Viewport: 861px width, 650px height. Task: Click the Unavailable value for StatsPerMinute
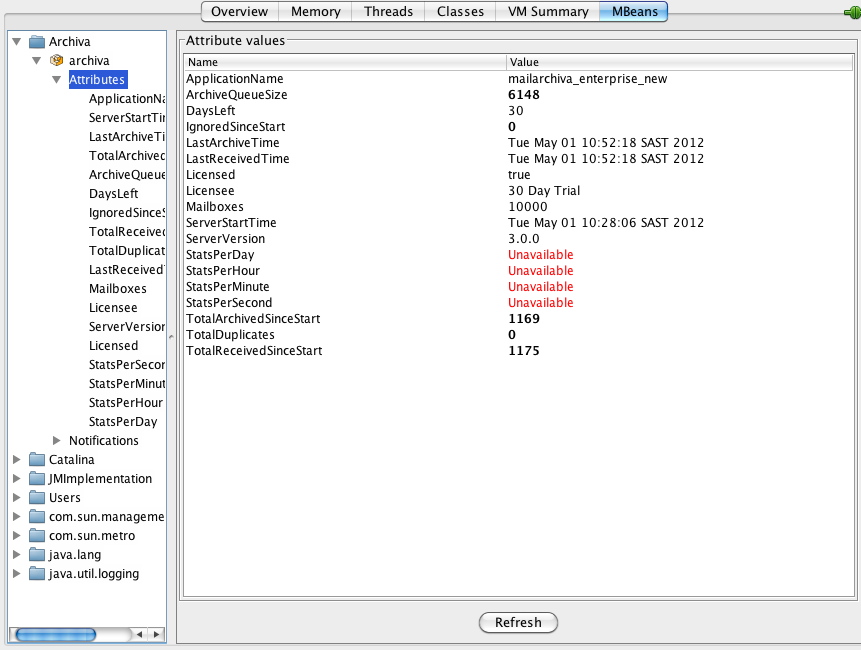541,287
